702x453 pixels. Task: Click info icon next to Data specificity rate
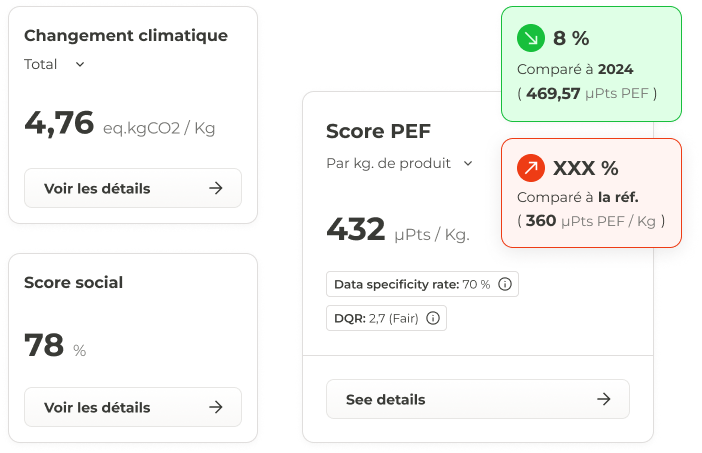point(504,284)
